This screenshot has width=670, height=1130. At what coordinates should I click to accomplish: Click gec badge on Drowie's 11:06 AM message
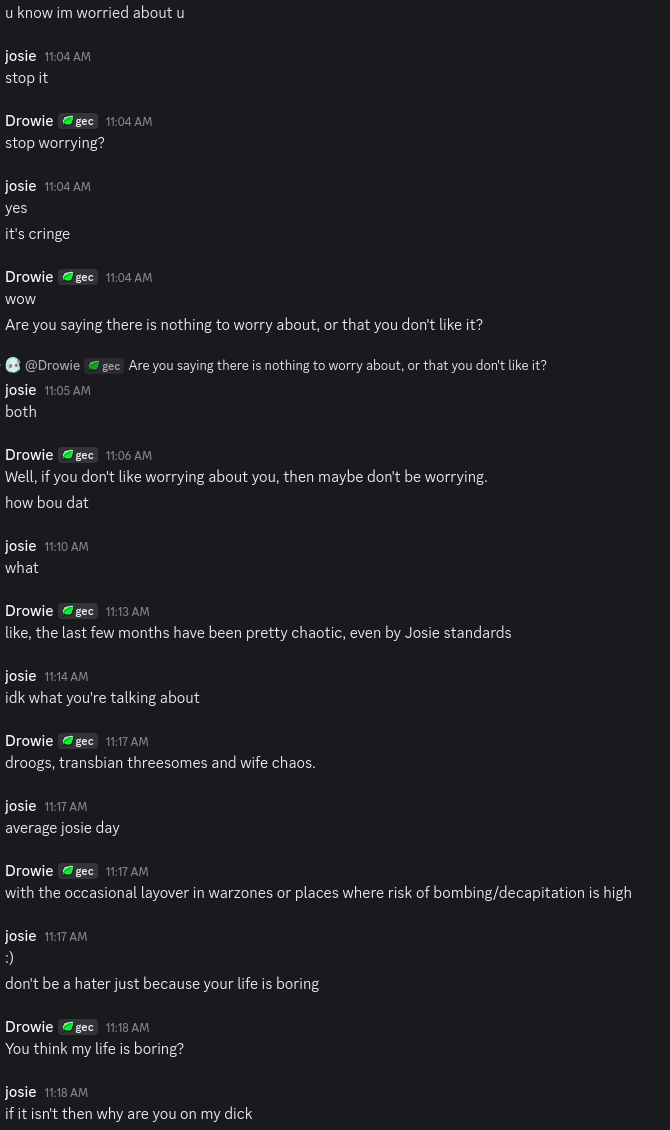78,456
